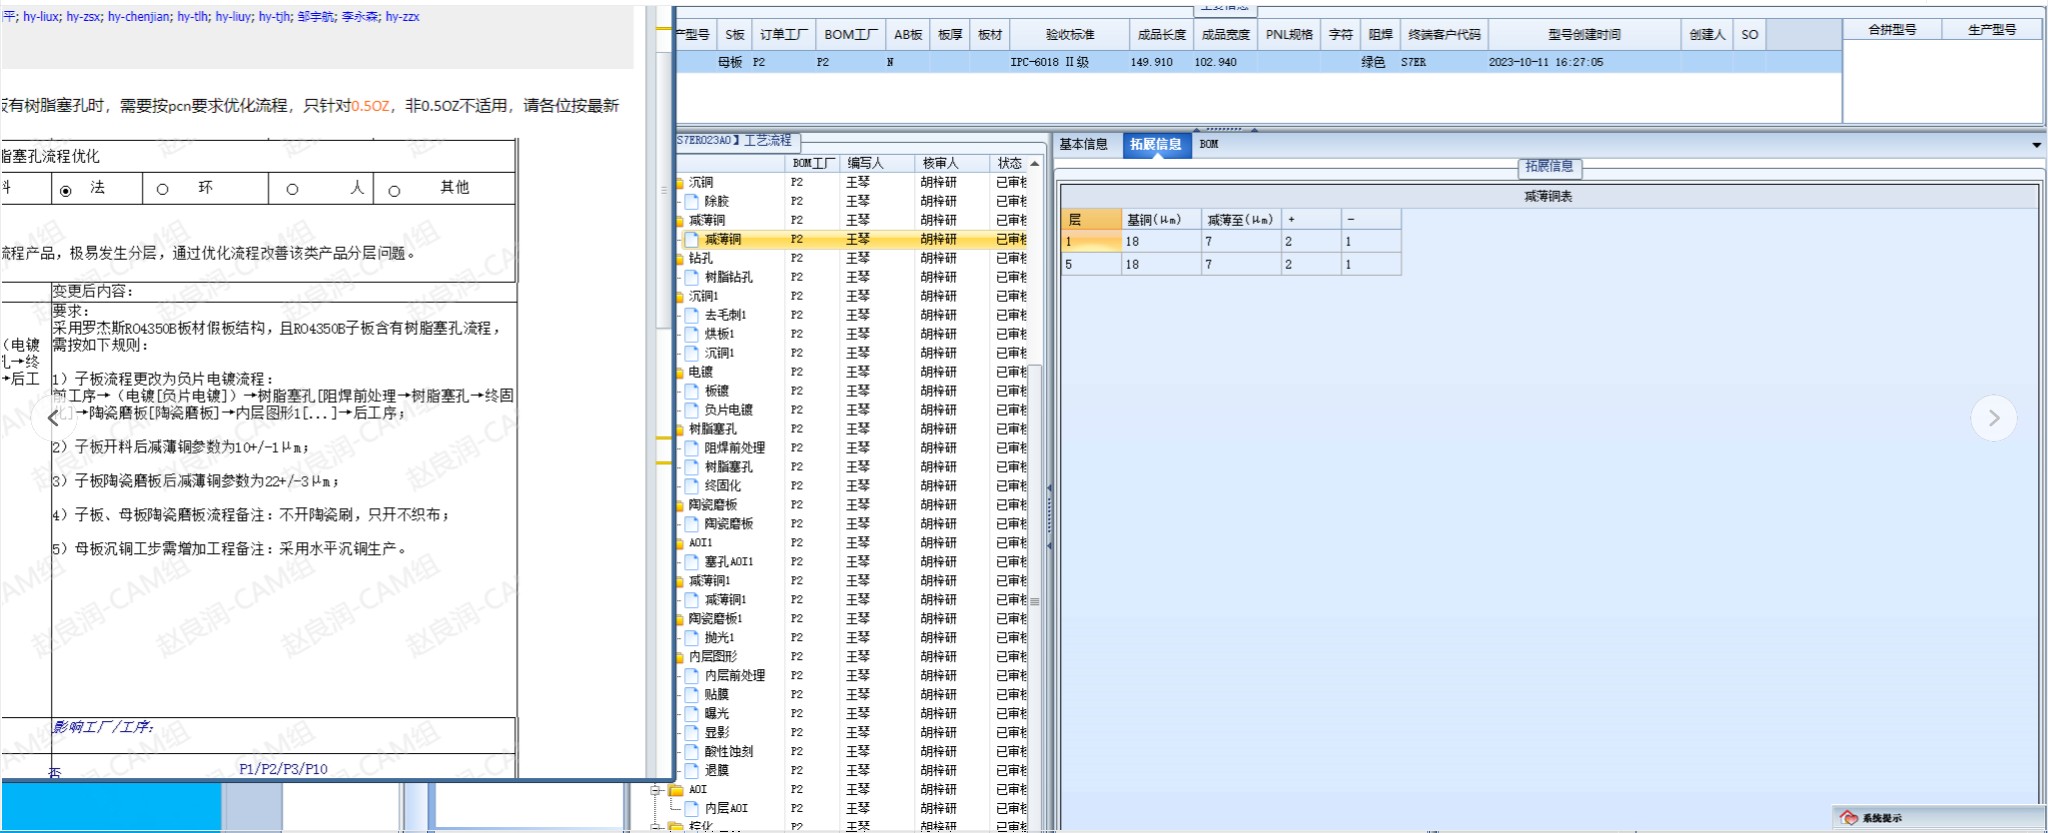Image resolution: width=2048 pixels, height=833 pixels.
Task: Select the 其他 radio button
Action: (394, 190)
